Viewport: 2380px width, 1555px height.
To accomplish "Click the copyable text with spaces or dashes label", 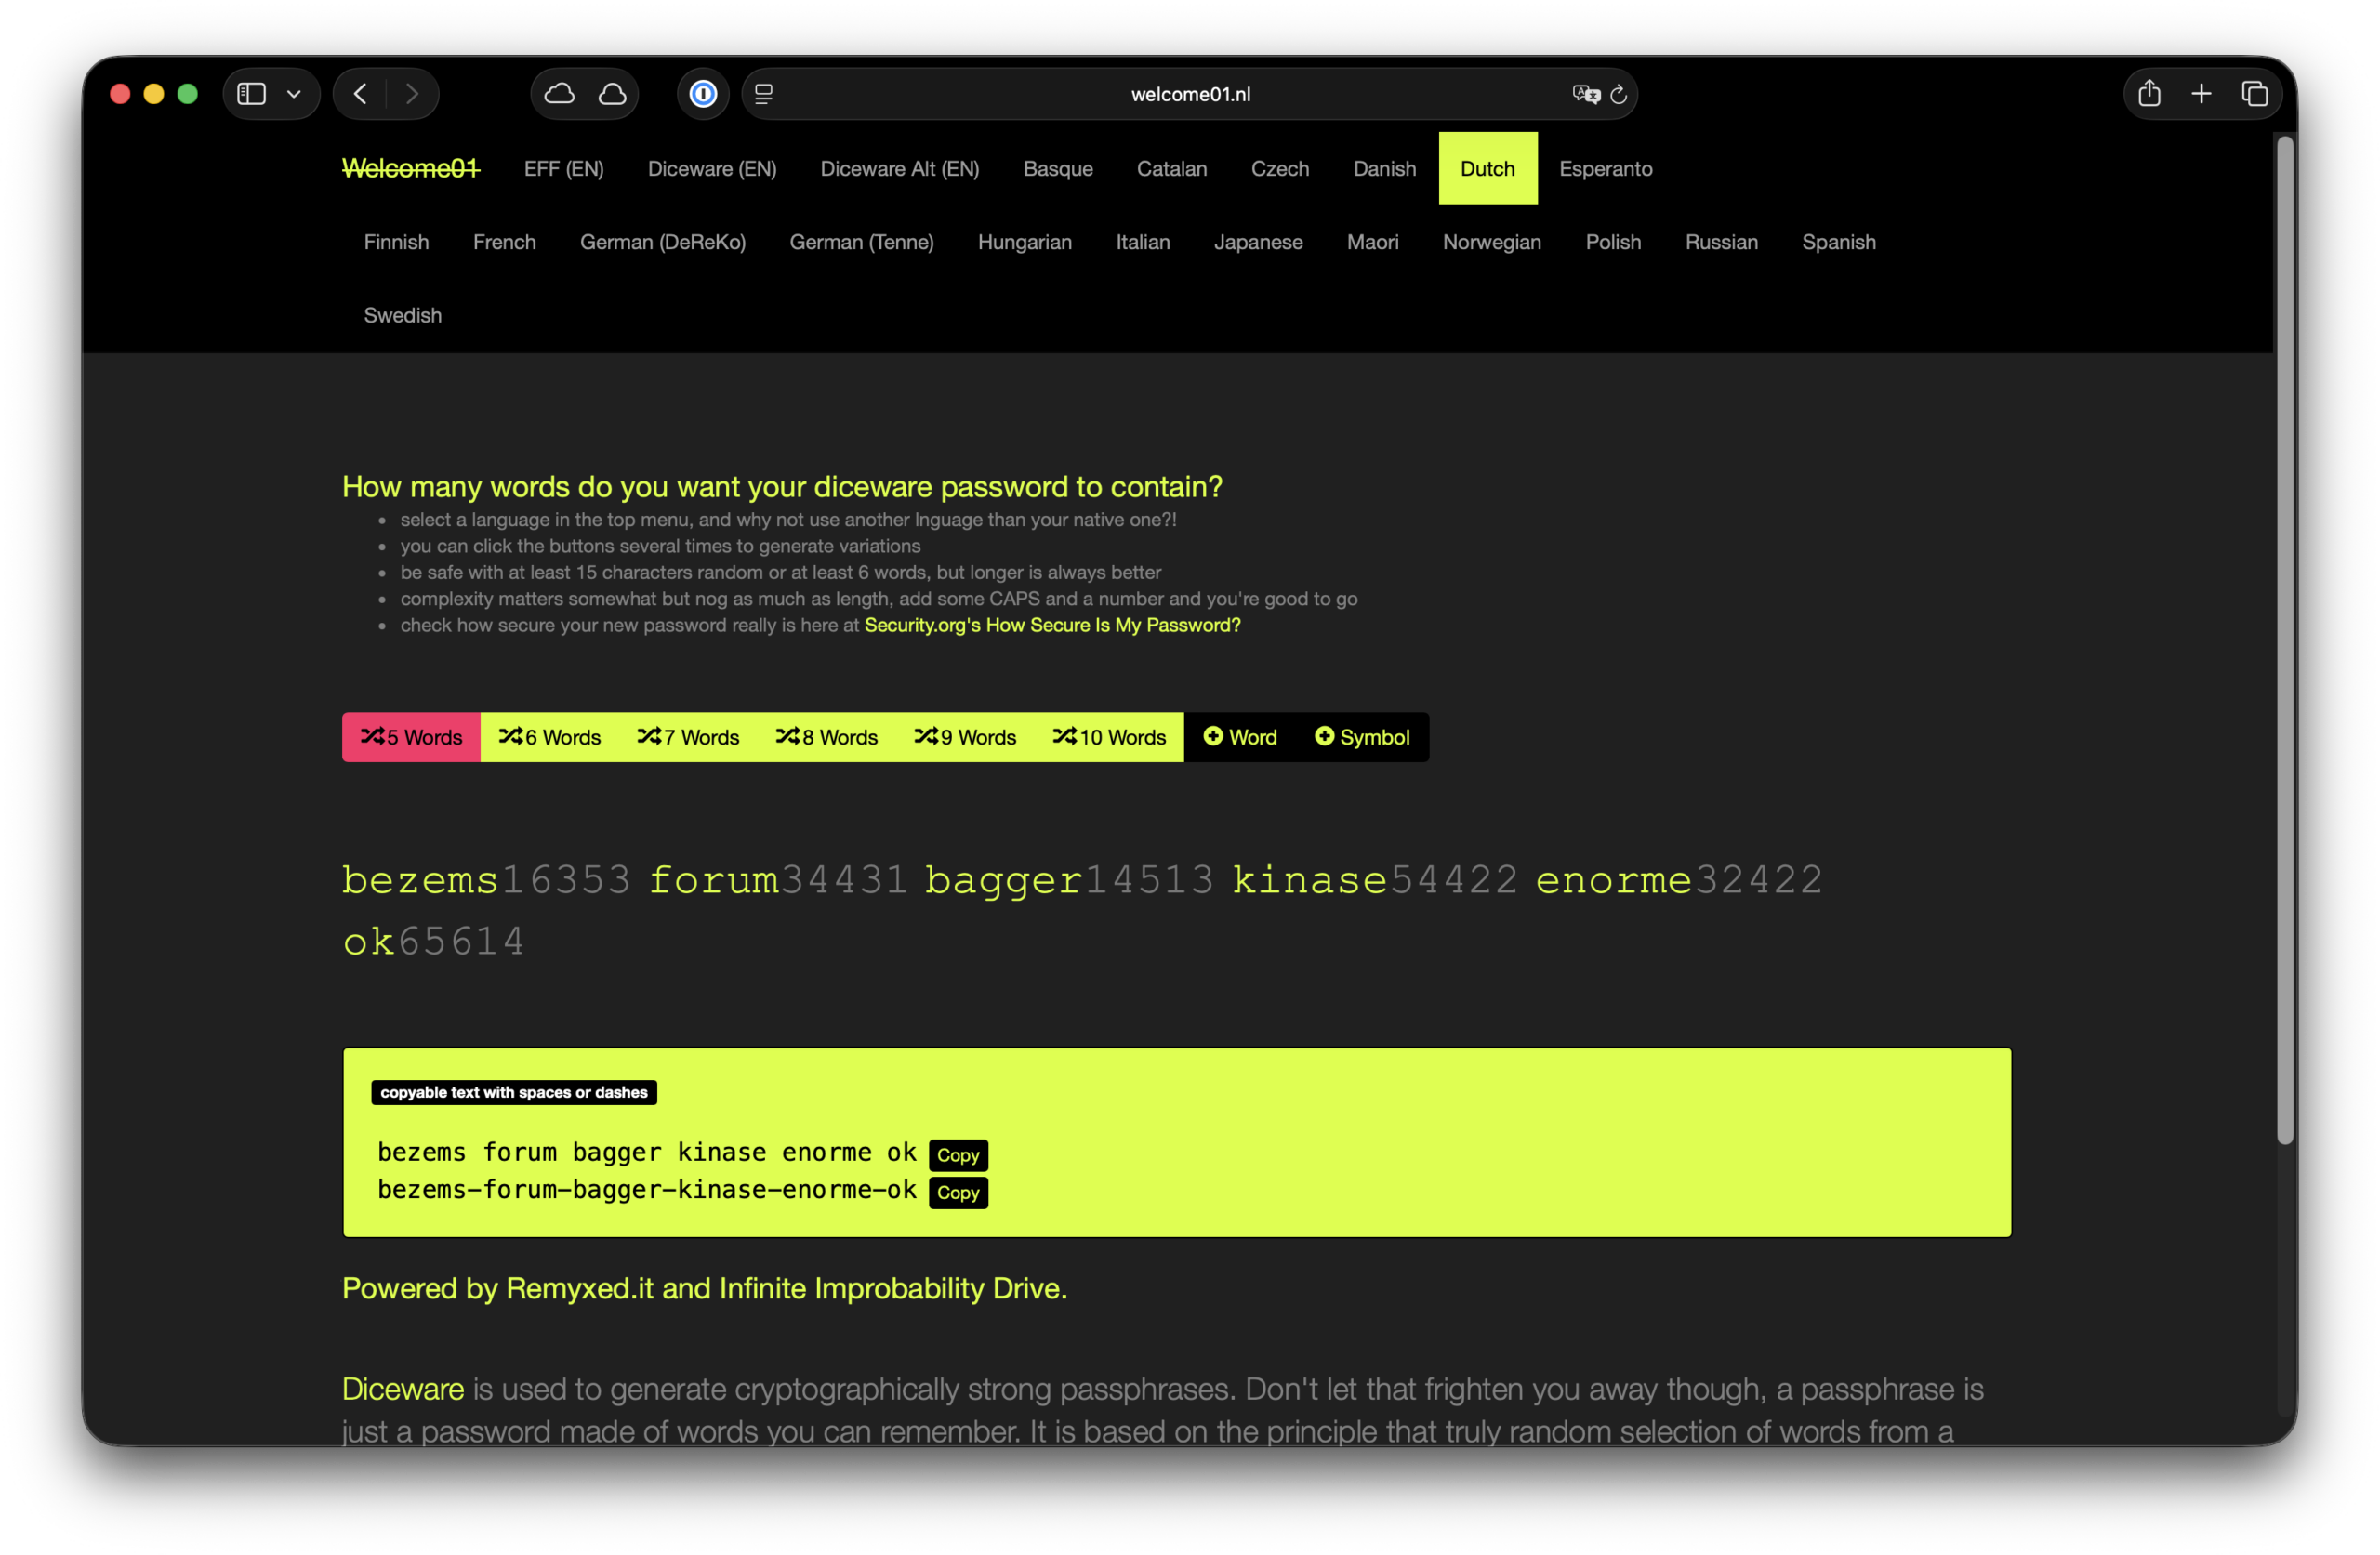I will [x=514, y=1092].
